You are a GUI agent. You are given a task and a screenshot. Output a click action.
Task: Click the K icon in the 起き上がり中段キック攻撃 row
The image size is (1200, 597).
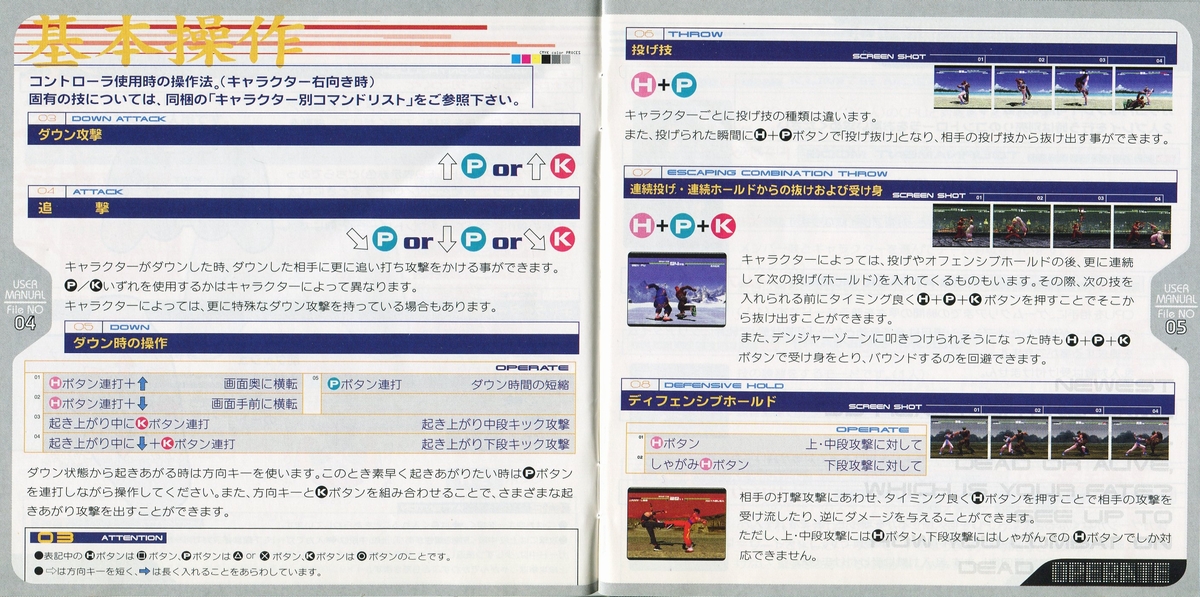coord(140,424)
